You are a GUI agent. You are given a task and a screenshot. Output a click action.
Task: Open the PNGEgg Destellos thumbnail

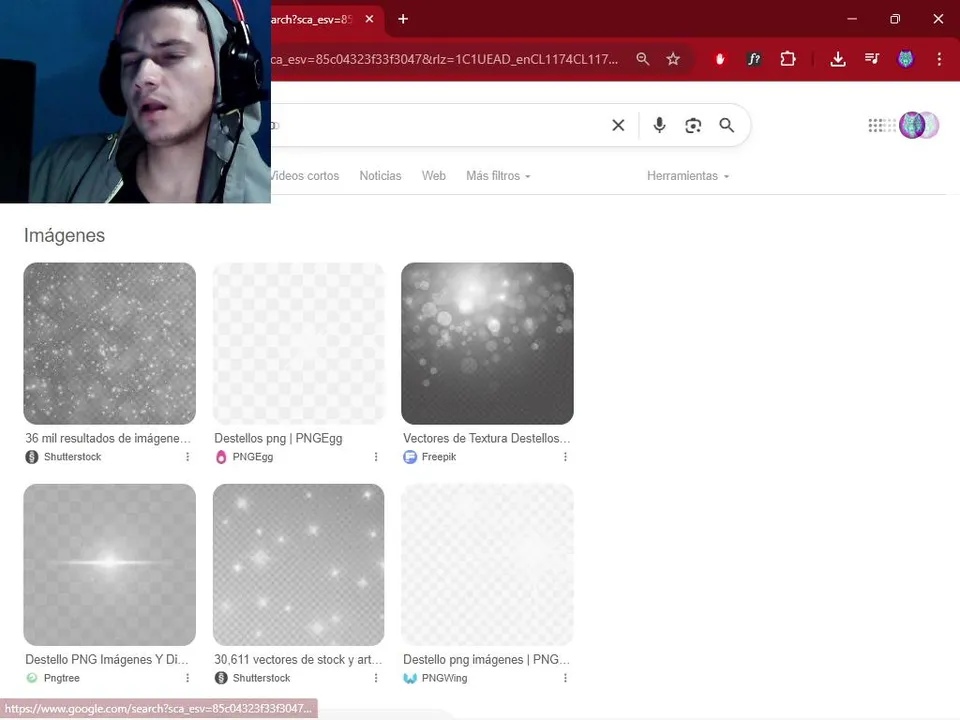pos(299,343)
